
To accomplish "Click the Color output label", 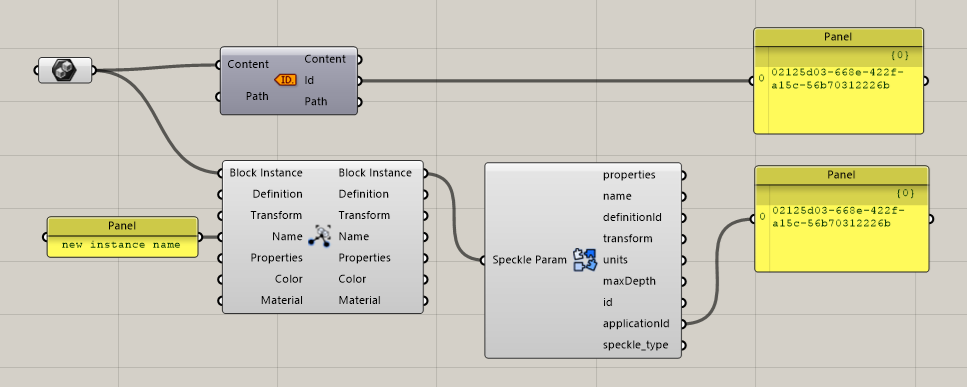I will (x=352, y=279).
